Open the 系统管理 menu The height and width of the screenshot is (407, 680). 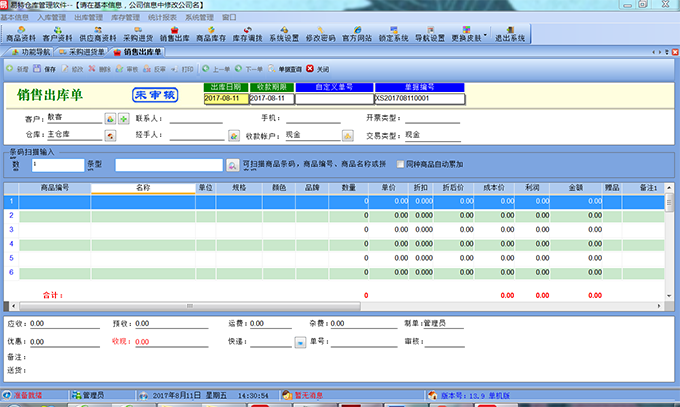[x=199, y=17]
